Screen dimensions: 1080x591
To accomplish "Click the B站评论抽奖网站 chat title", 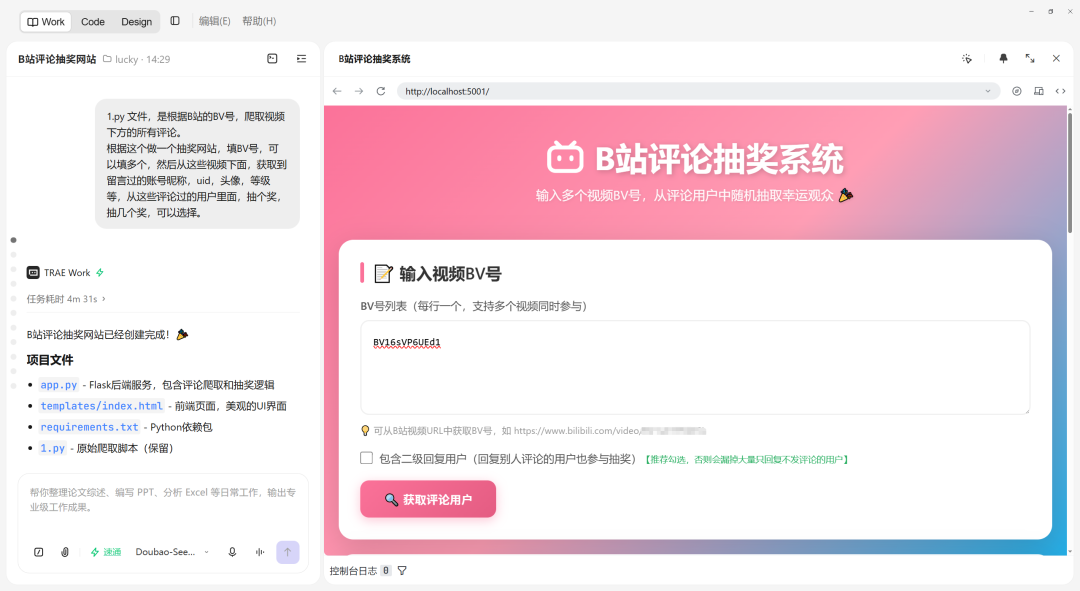I will click(57, 59).
